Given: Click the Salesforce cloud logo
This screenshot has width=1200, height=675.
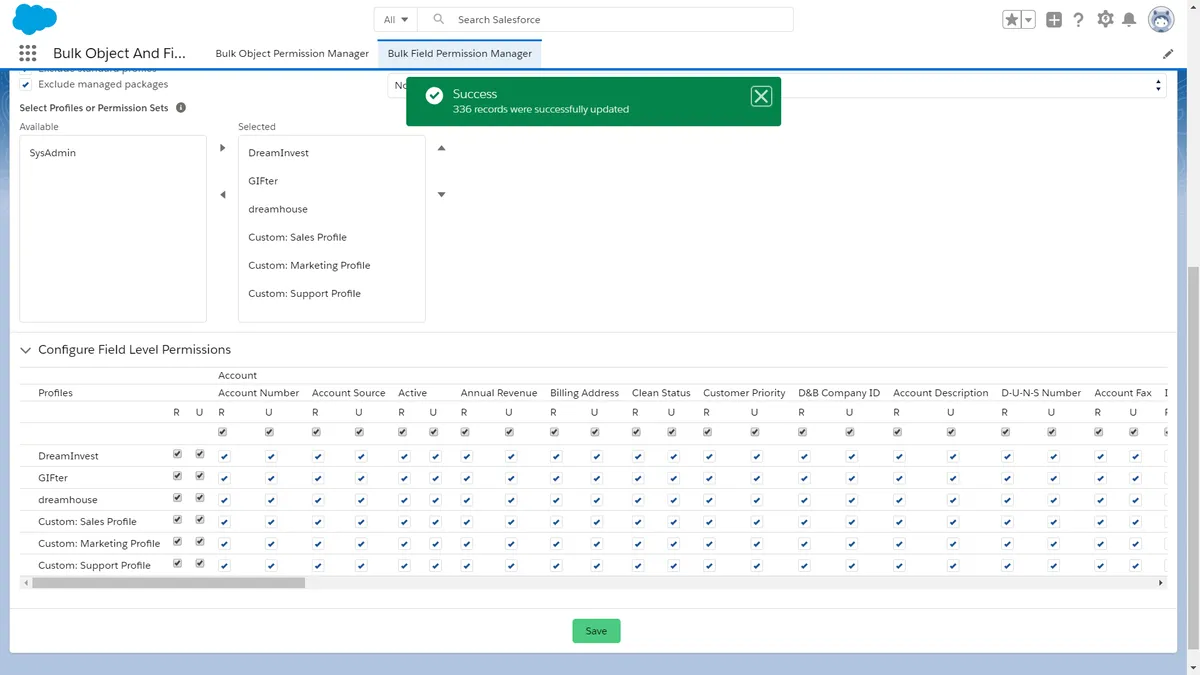Looking at the screenshot, I should pyautogui.click(x=33, y=19).
